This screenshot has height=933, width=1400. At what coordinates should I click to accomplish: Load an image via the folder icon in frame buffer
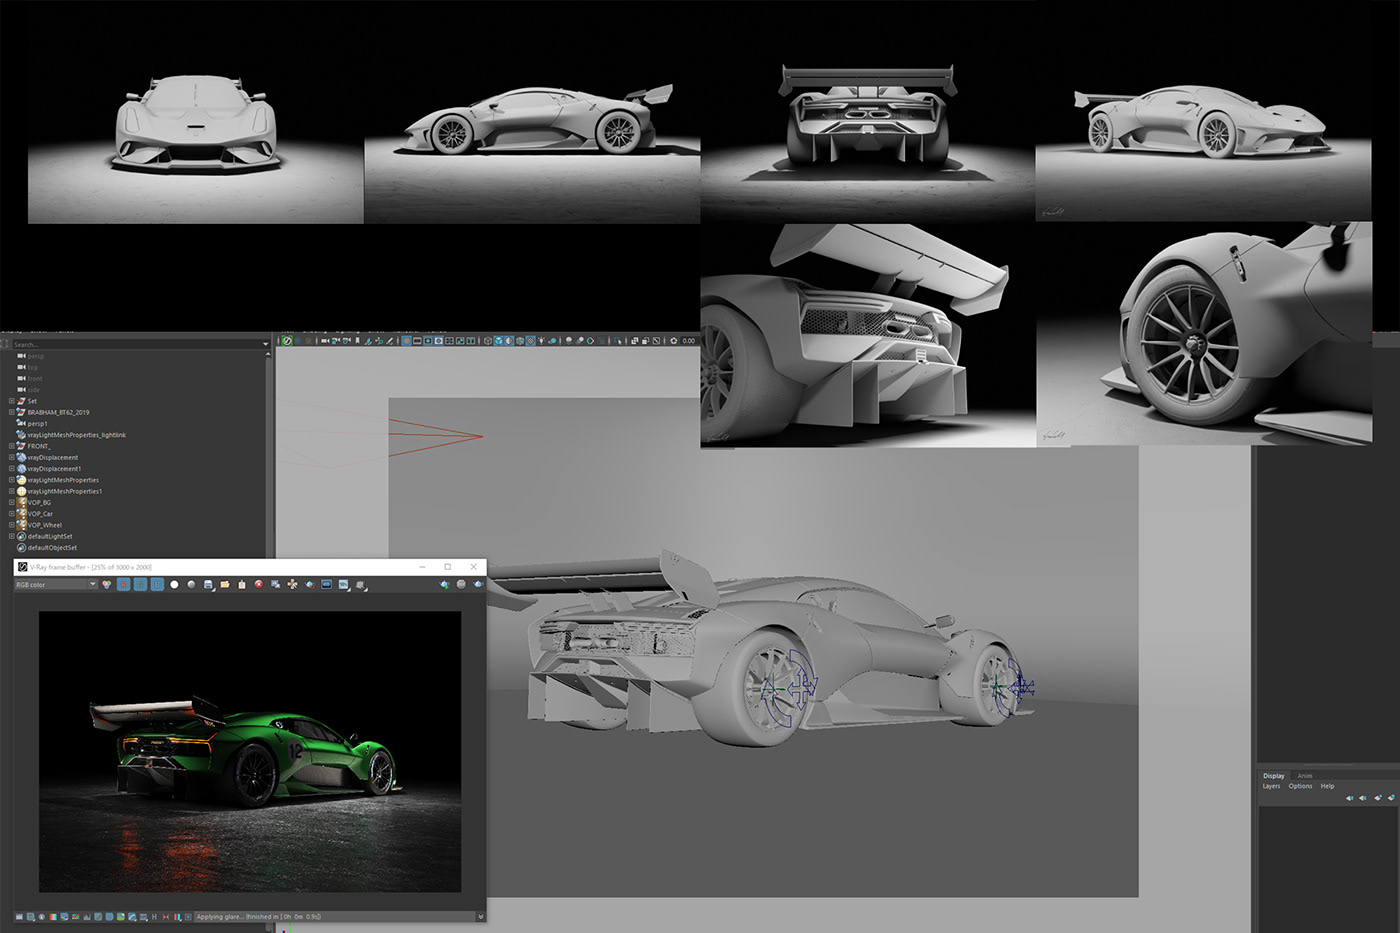coord(224,584)
